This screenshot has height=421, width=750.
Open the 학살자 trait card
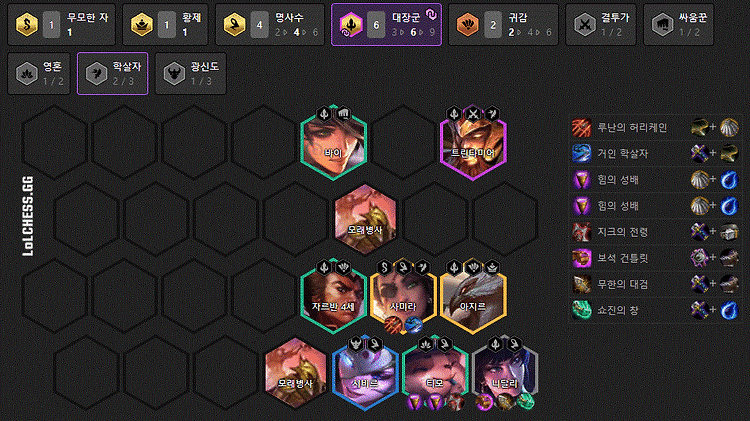[x=112, y=74]
